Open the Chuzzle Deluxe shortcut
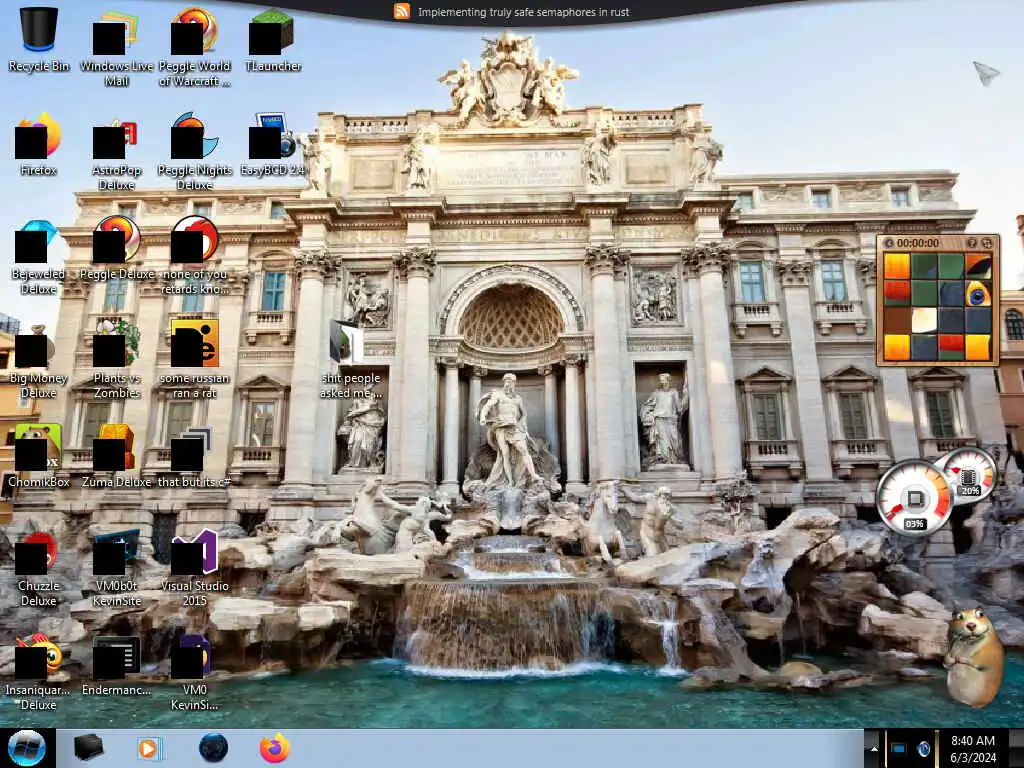The image size is (1024, 768). click(39, 568)
